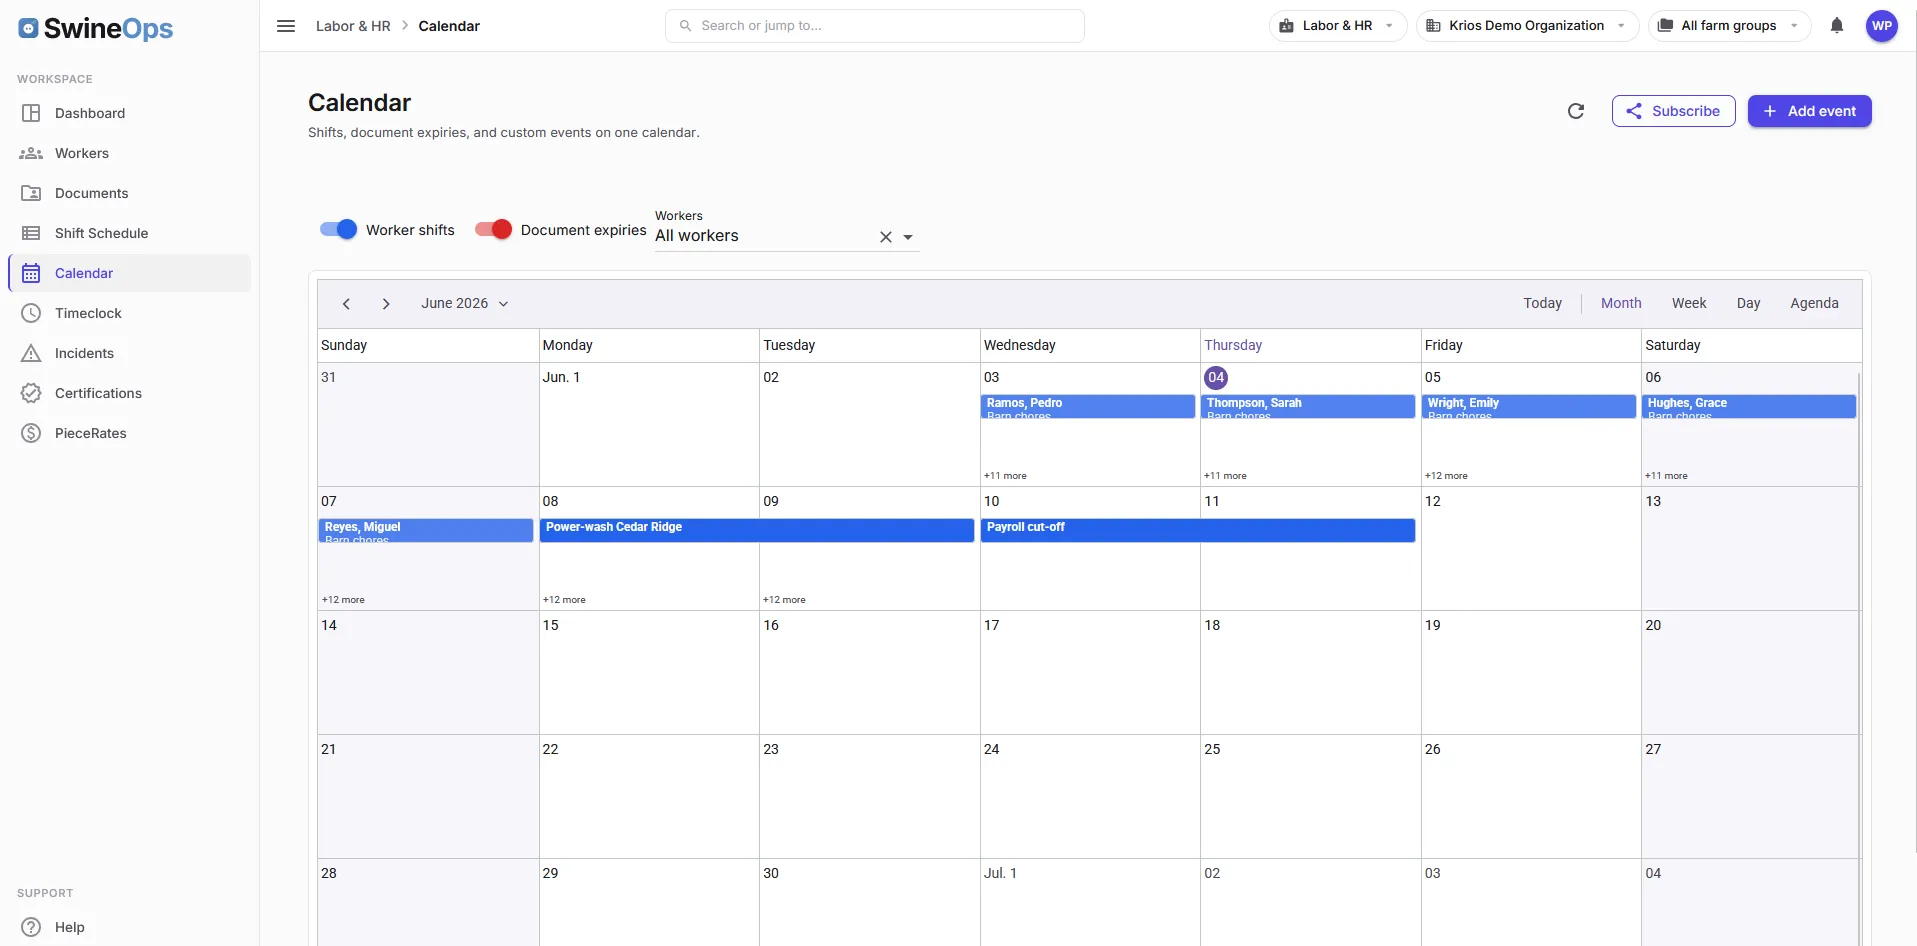
Task: Click date 15 in the calendar
Action: click(551, 626)
